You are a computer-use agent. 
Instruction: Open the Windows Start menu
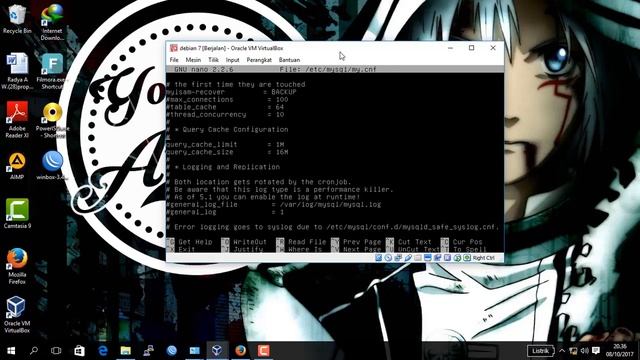tap(11, 351)
